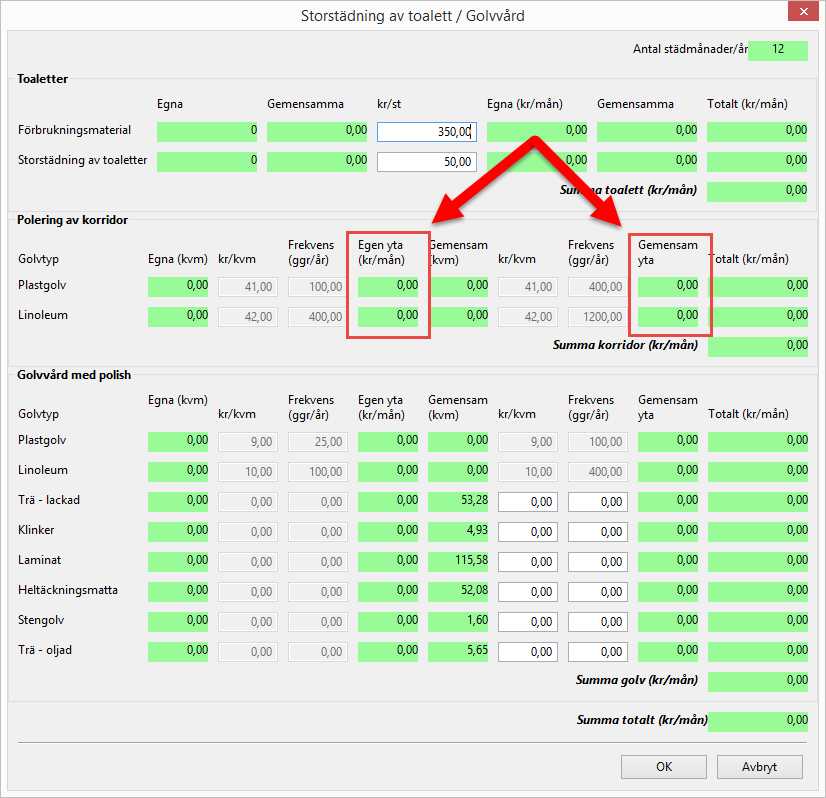This screenshot has width=826, height=798.
Task: Select Trä - lackad shared area 53,28
Action: tap(458, 501)
